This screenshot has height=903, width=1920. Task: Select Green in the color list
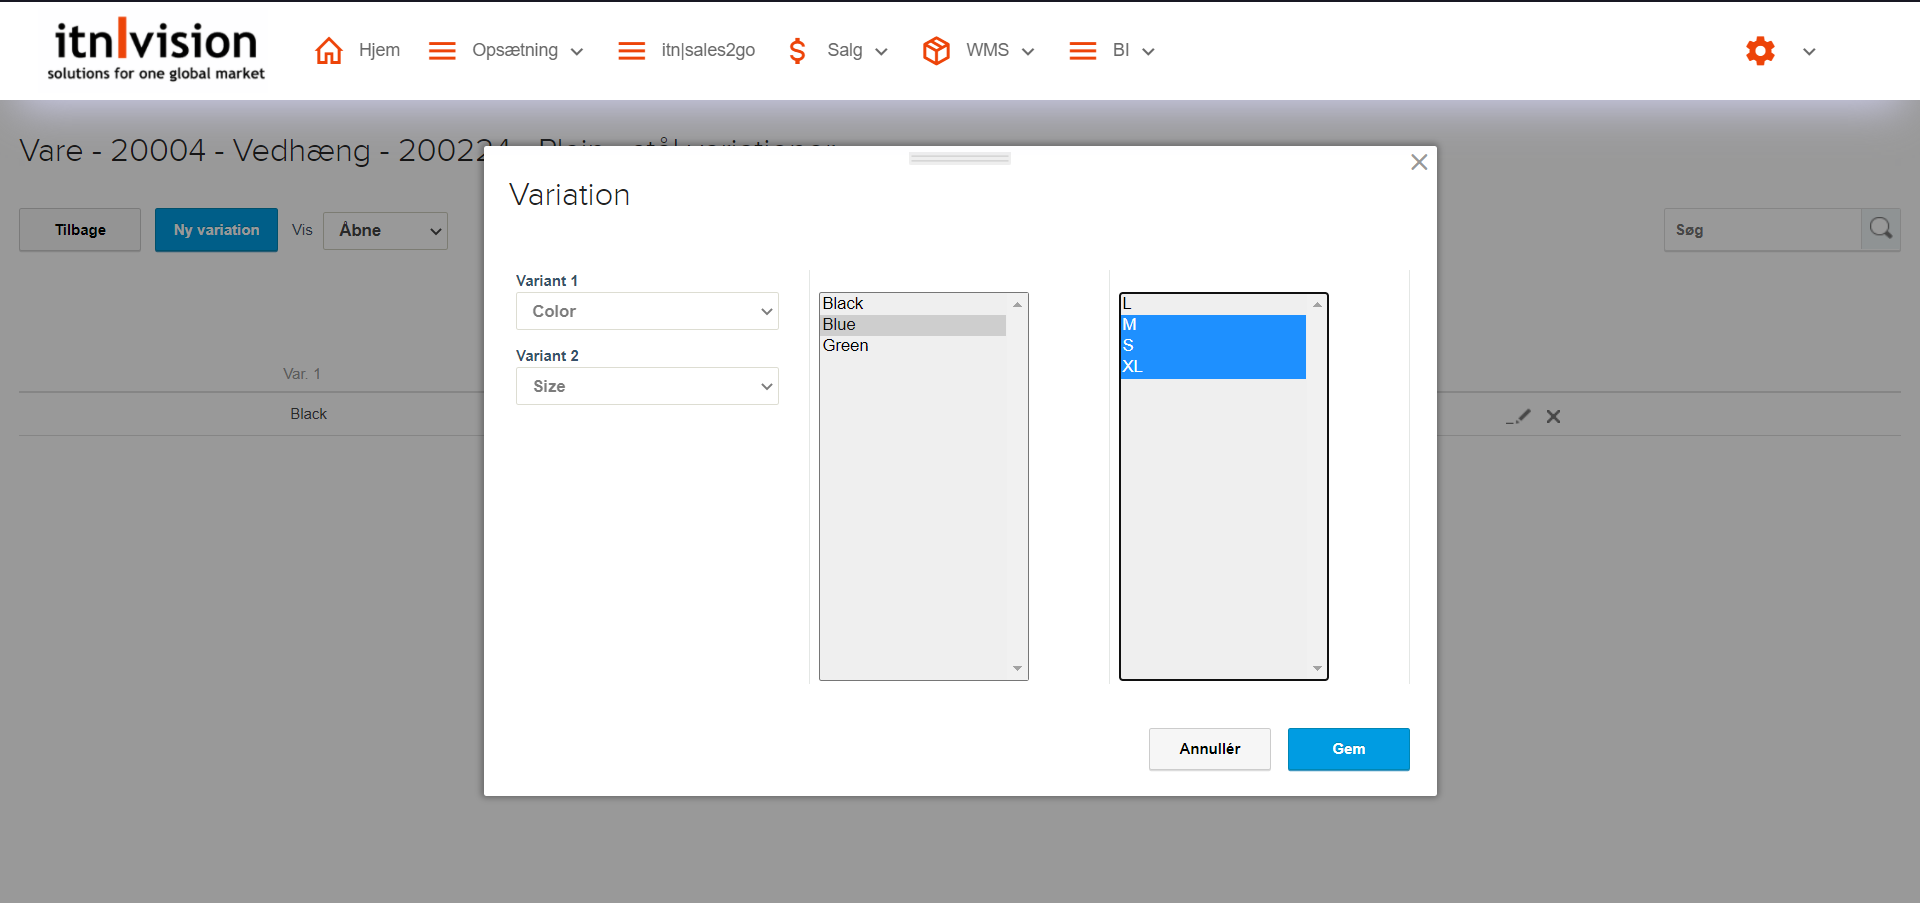(x=846, y=346)
